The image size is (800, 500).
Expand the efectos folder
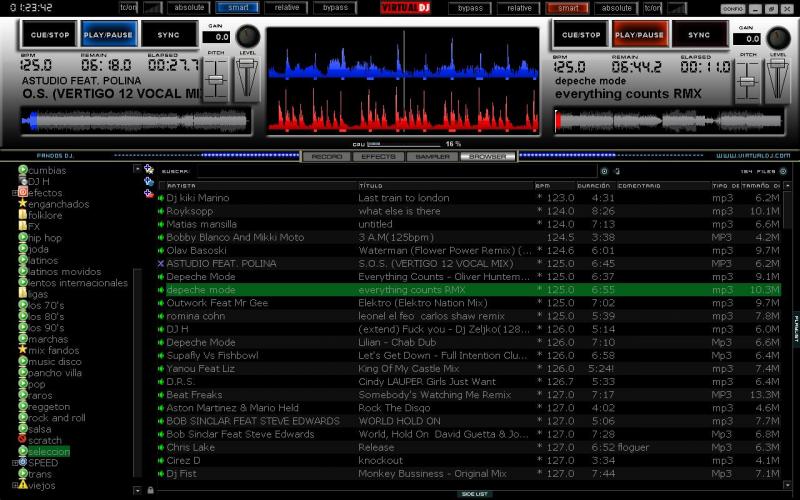(x=14, y=193)
